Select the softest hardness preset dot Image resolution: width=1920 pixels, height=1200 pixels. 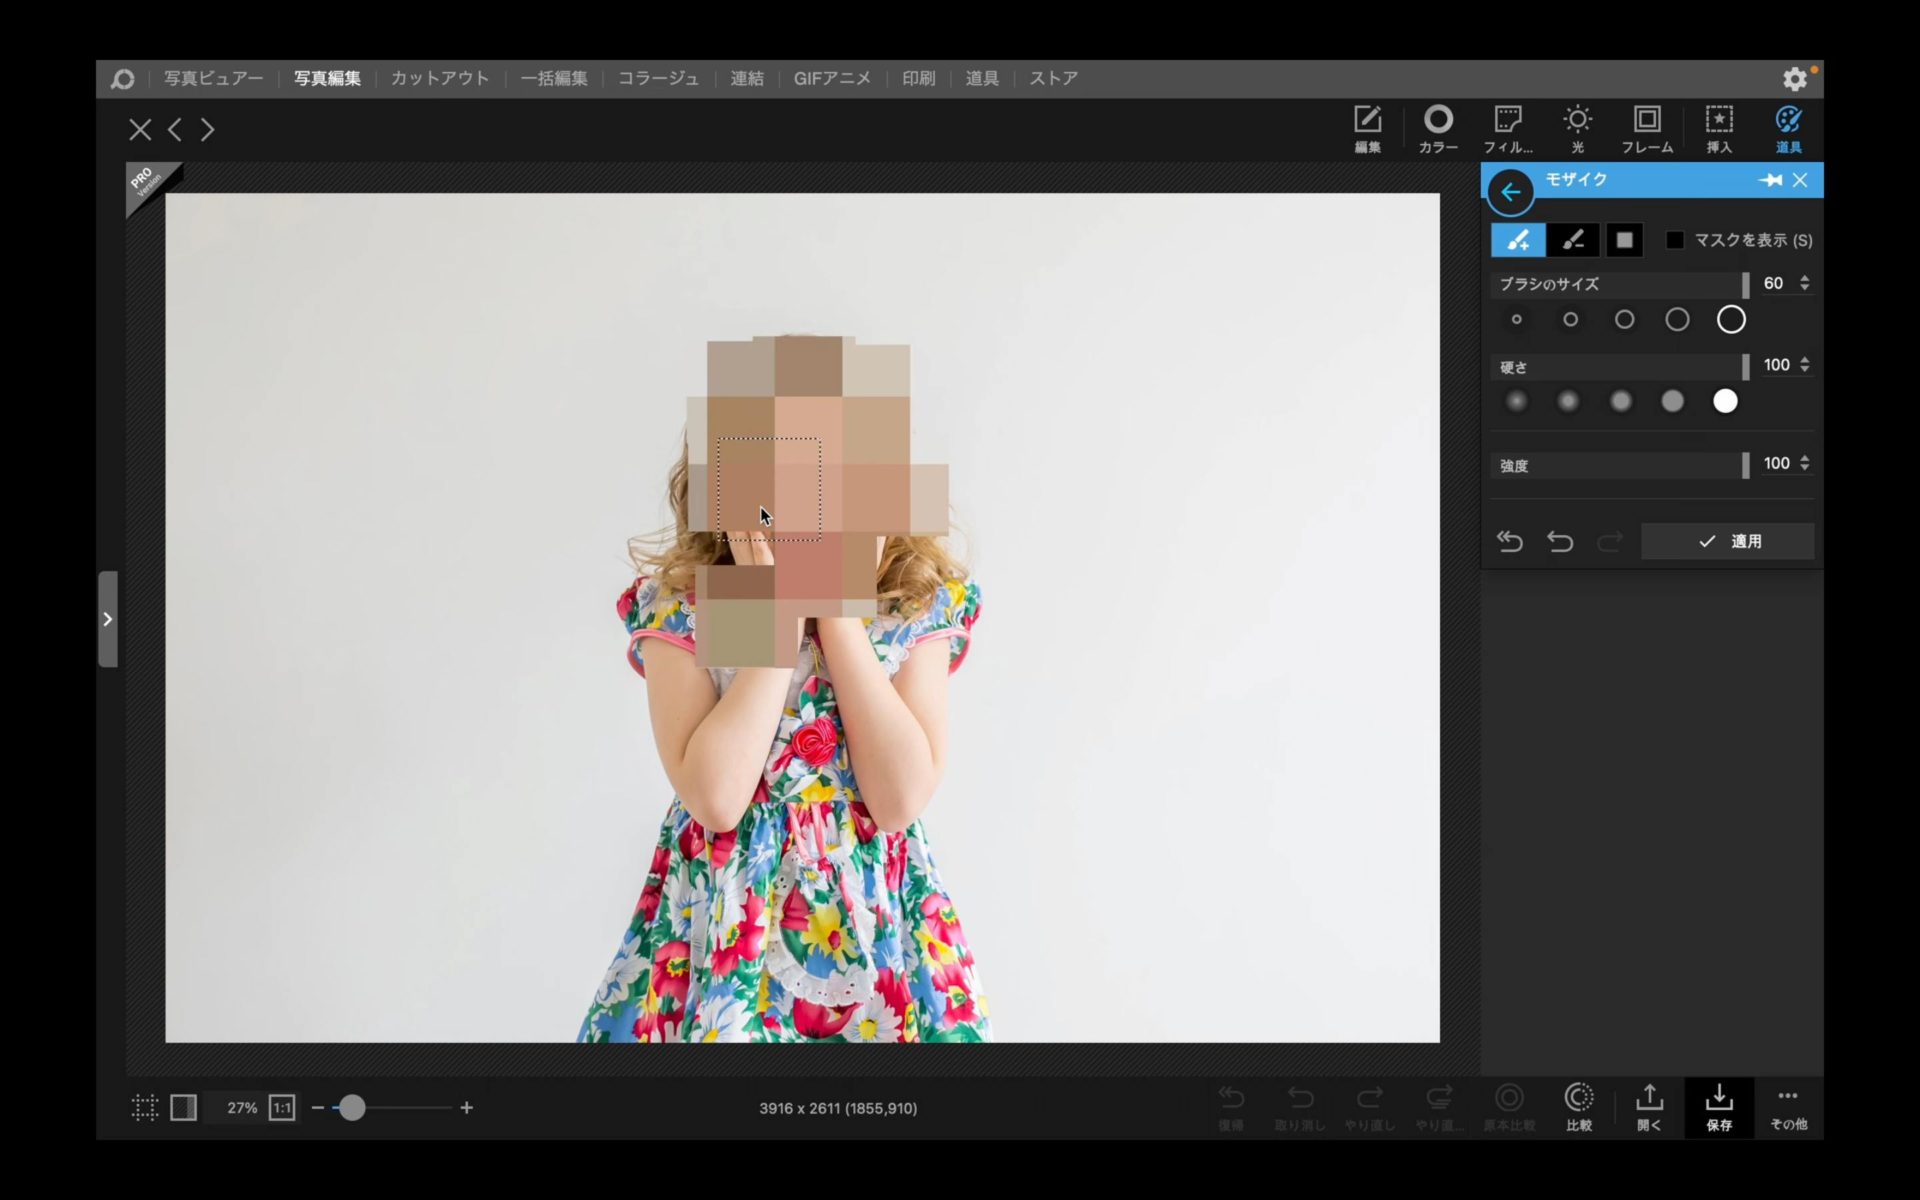1517,401
